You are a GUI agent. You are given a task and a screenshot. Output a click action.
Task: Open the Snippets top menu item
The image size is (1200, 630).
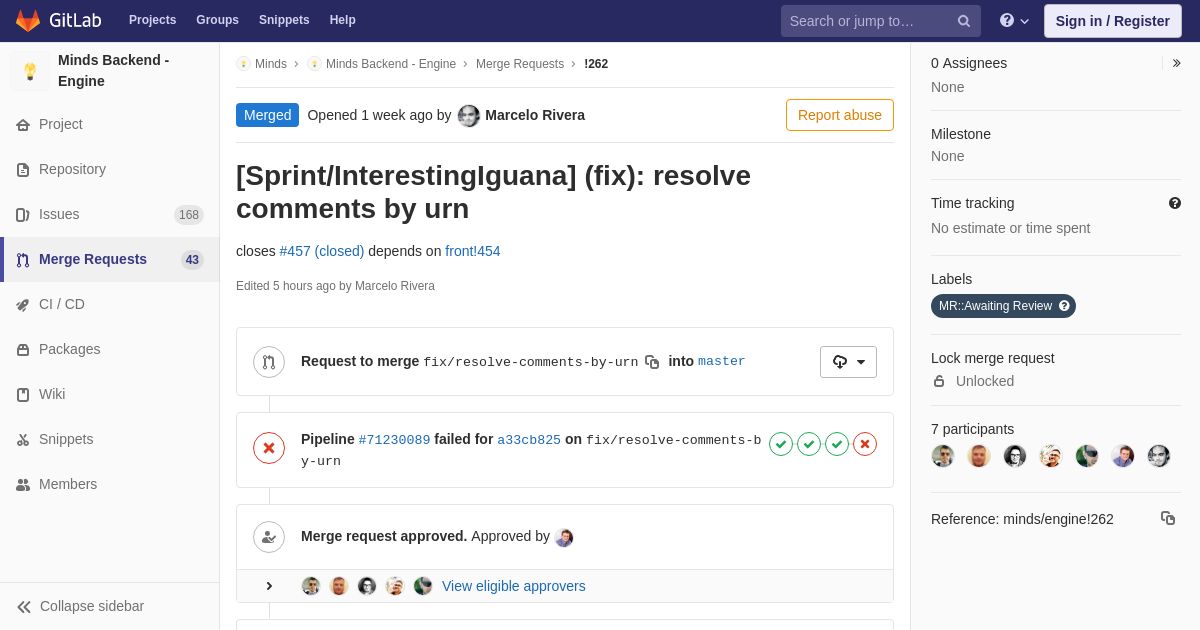(x=284, y=20)
